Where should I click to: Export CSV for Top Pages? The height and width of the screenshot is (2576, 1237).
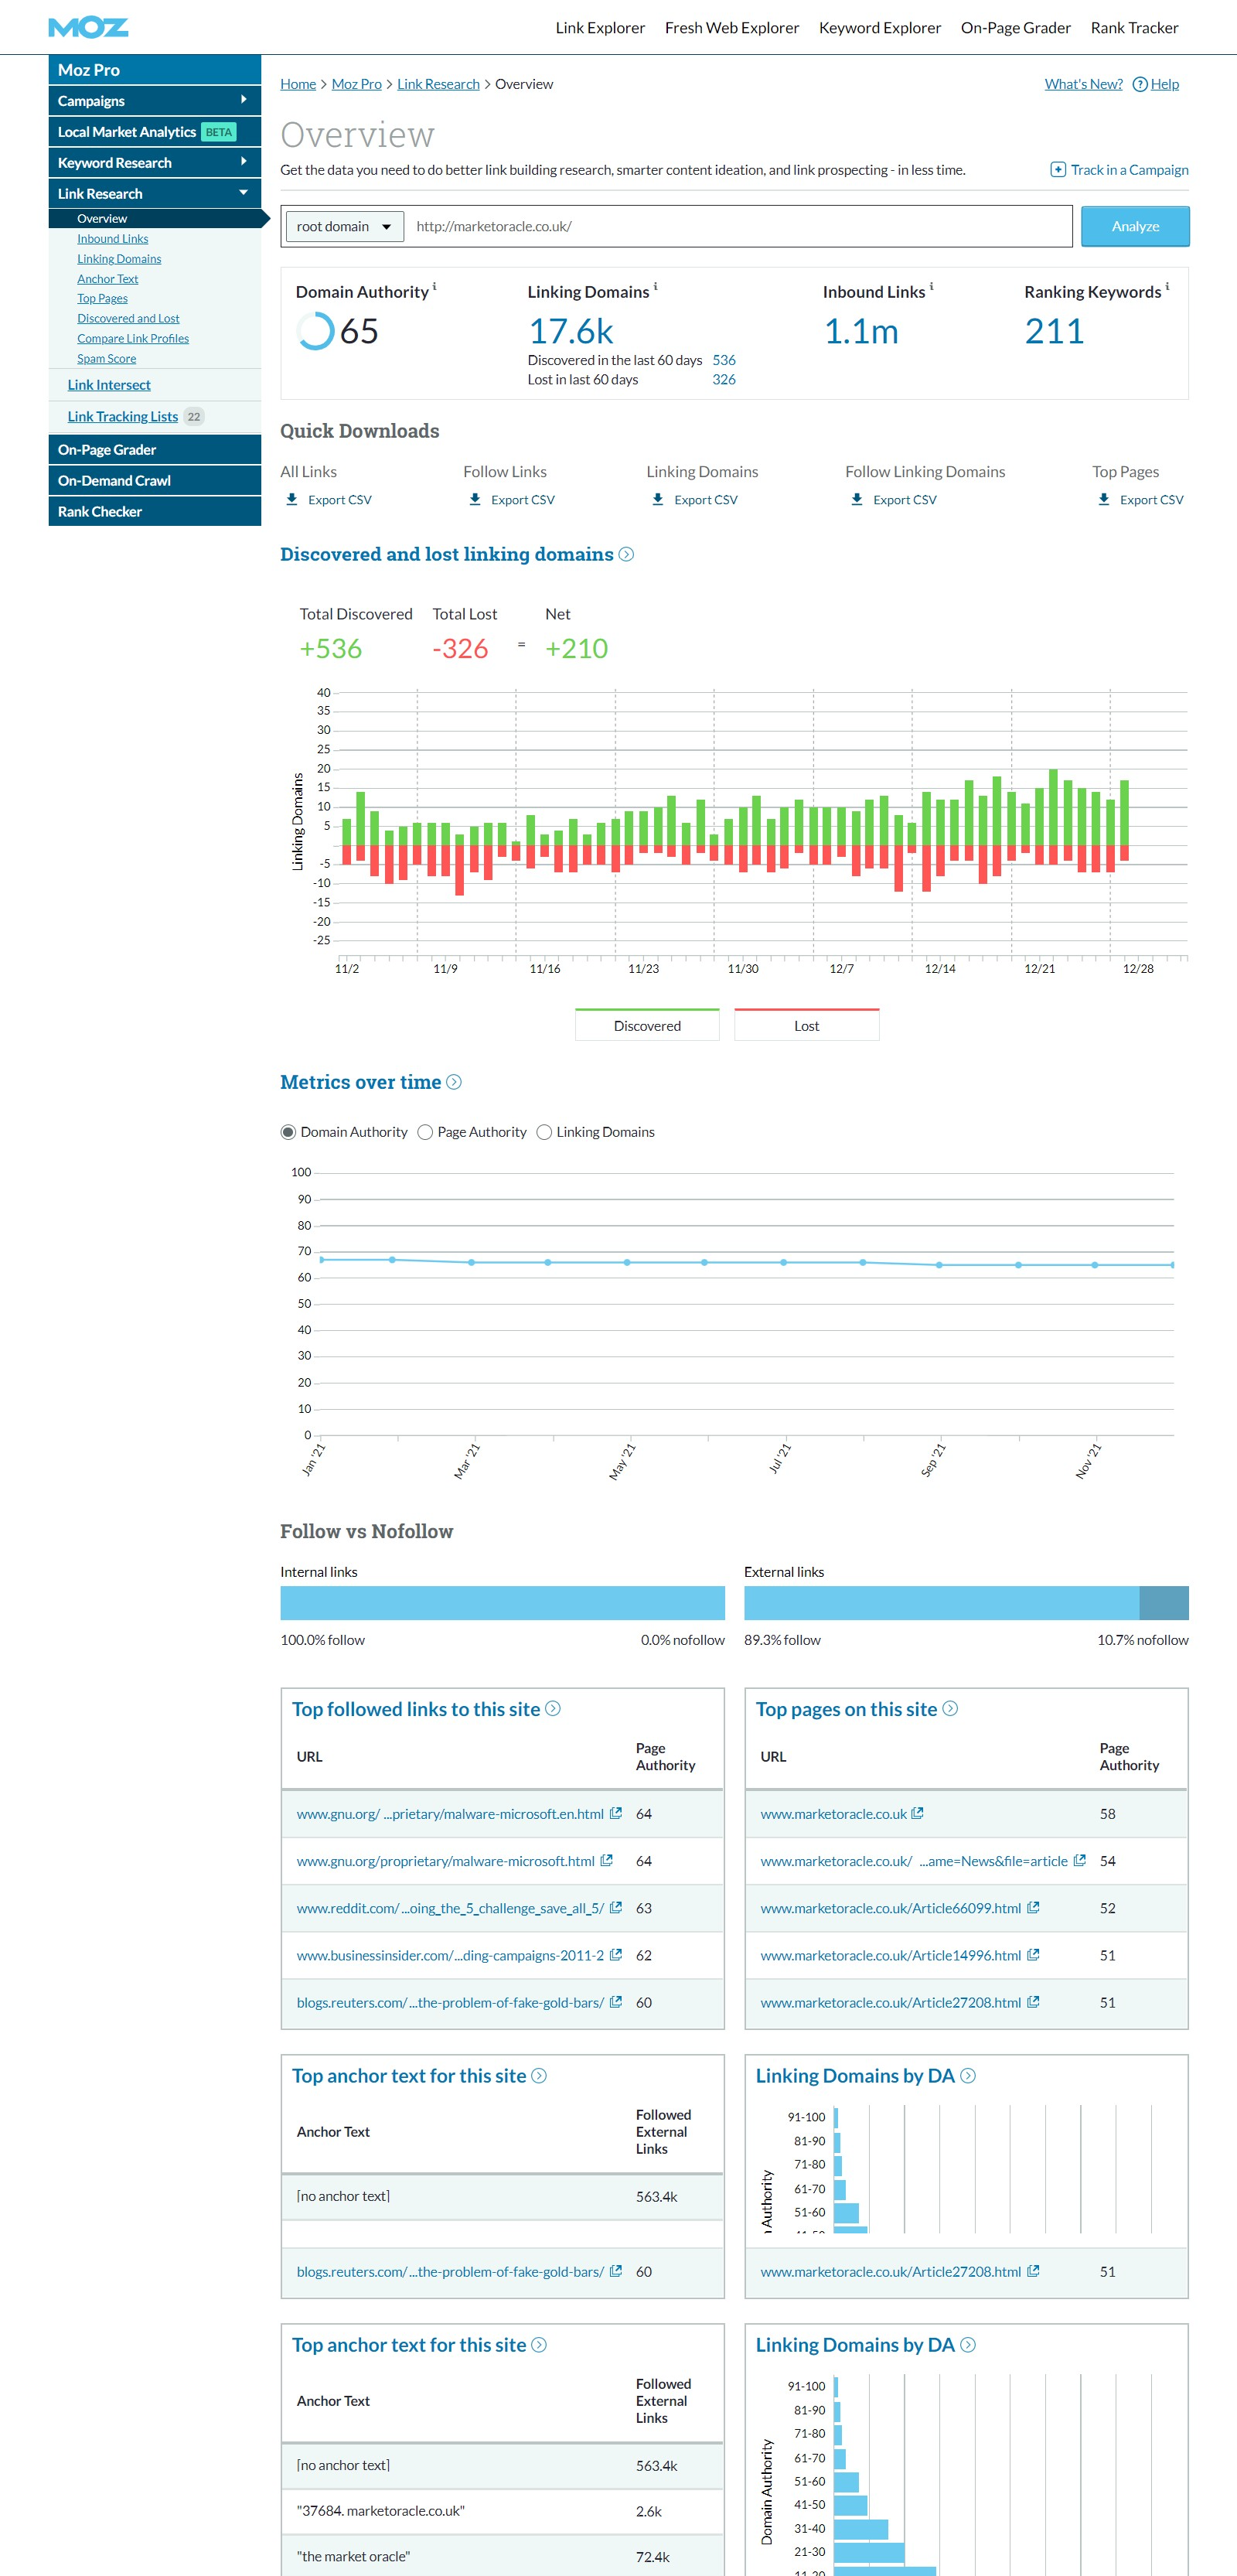[1150, 500]
